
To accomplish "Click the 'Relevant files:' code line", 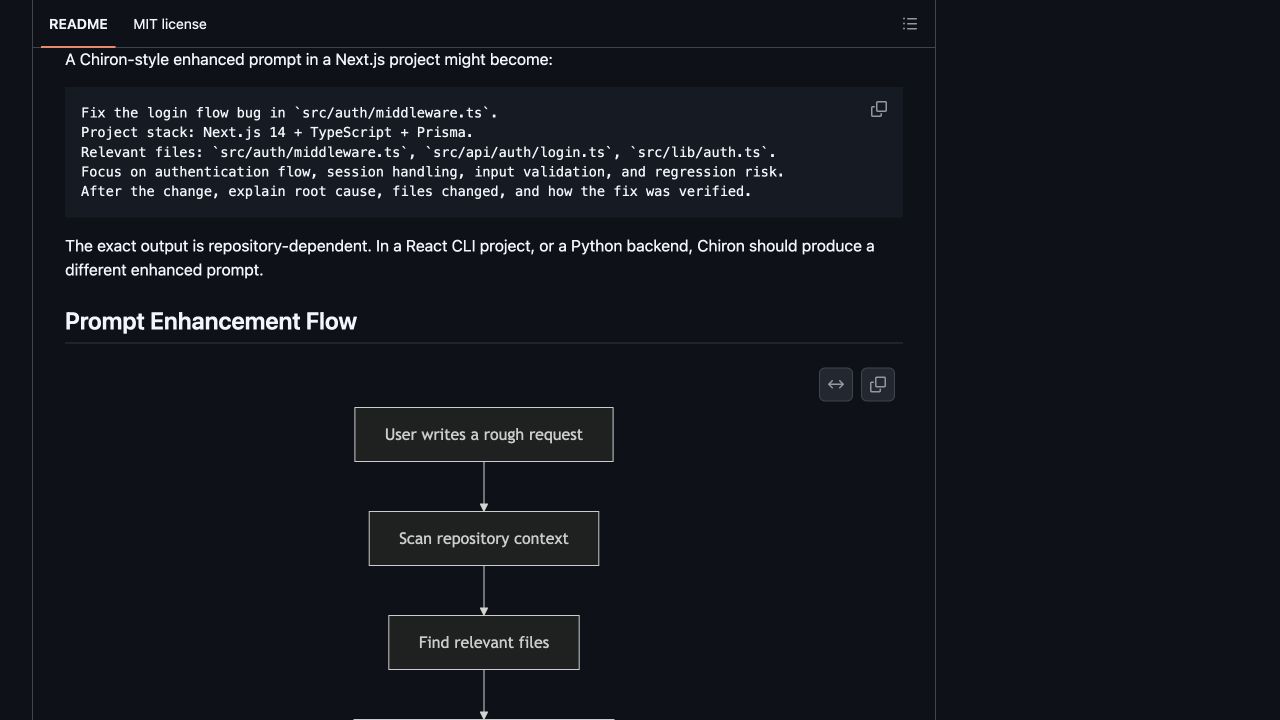I will point(428,152).
